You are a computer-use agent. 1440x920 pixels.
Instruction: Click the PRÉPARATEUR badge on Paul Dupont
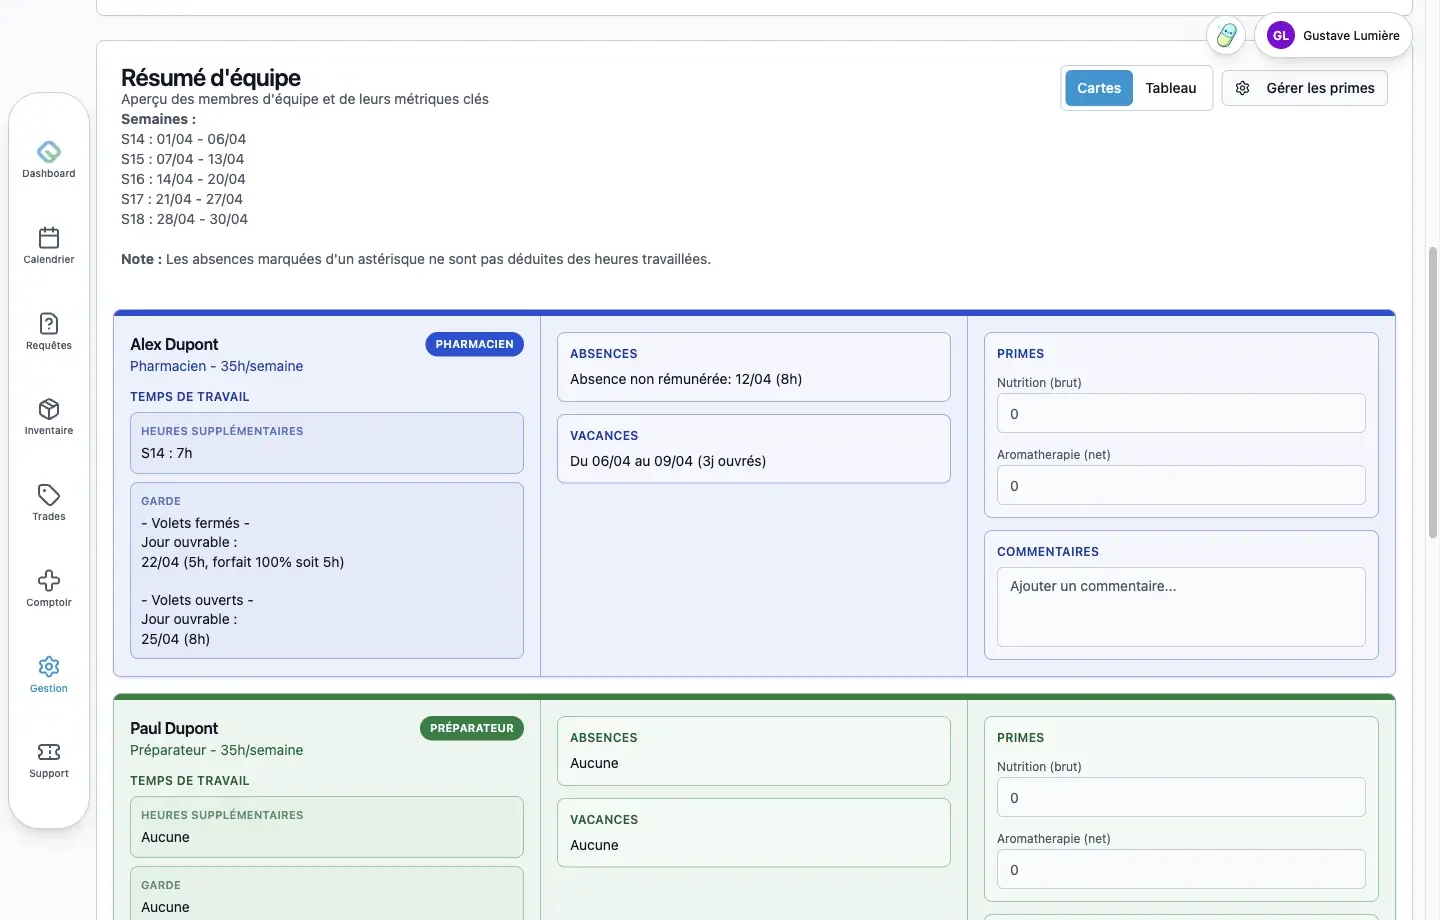click(x=471, y=728)
